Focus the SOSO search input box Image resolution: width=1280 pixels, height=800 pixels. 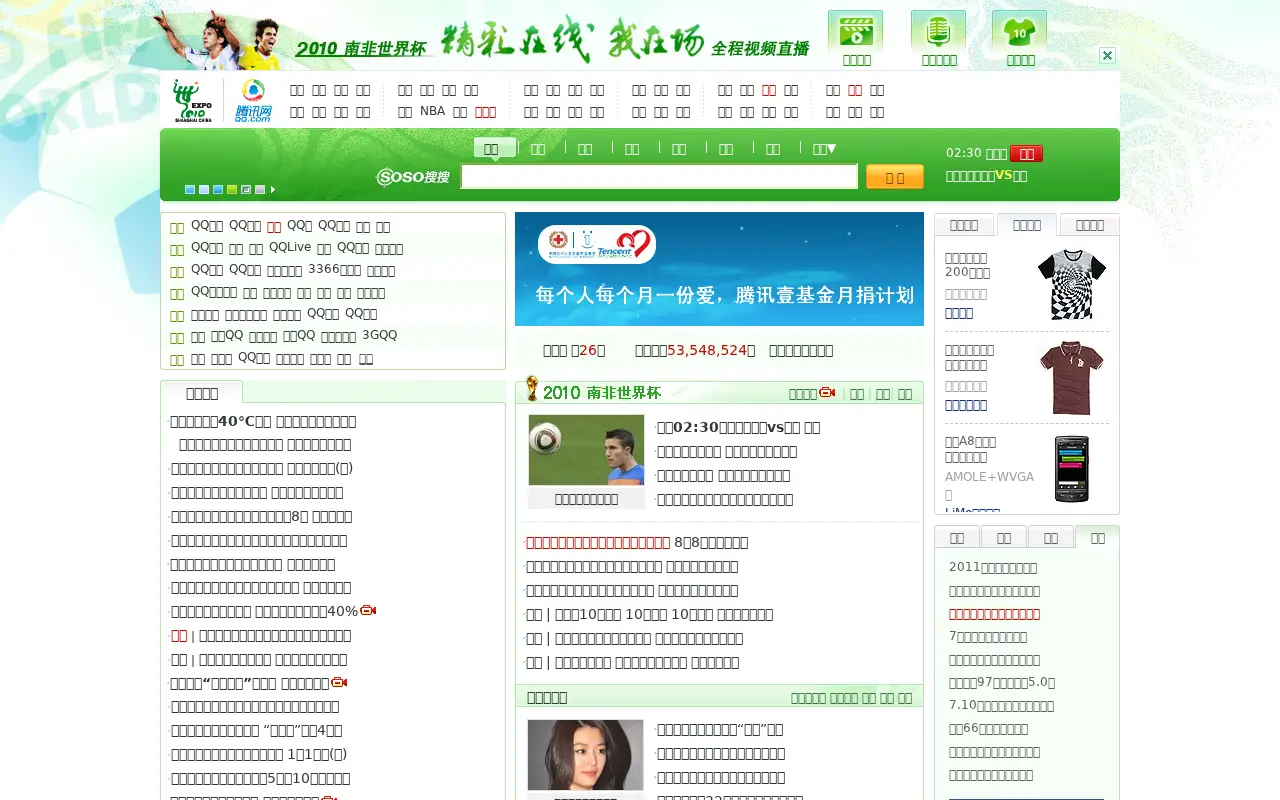pos(659,177)
